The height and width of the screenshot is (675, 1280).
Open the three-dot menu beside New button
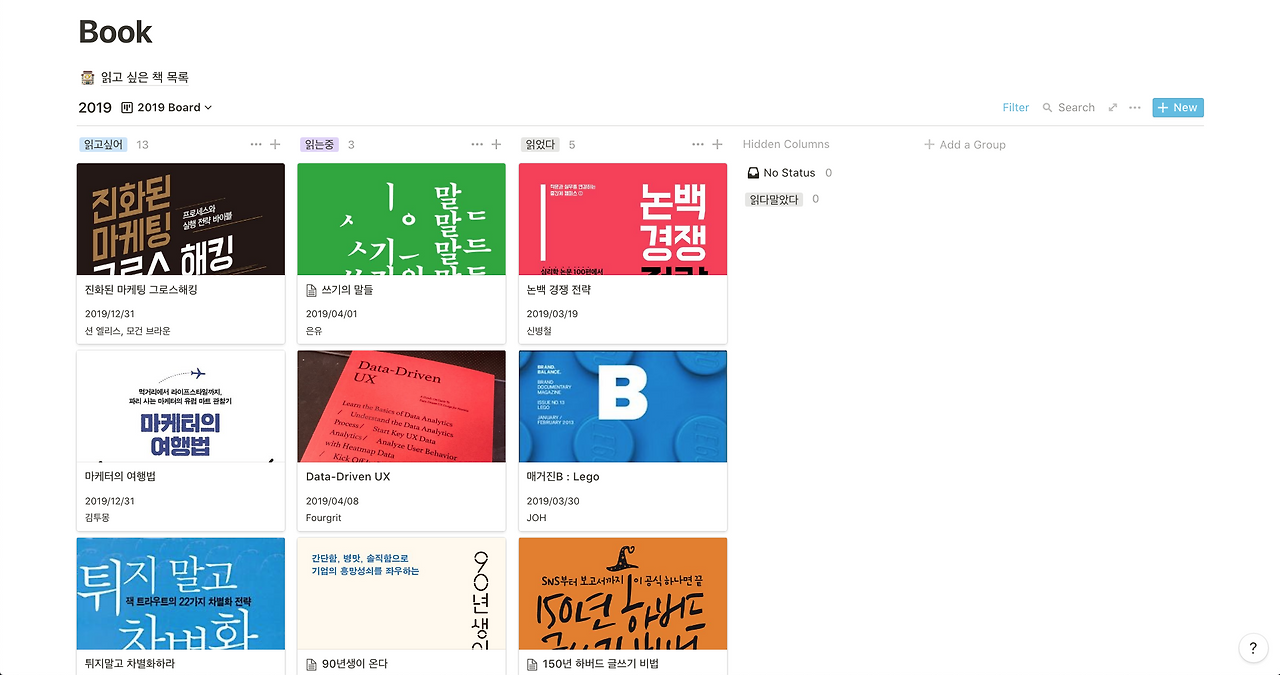click(x=1135, y=107)
